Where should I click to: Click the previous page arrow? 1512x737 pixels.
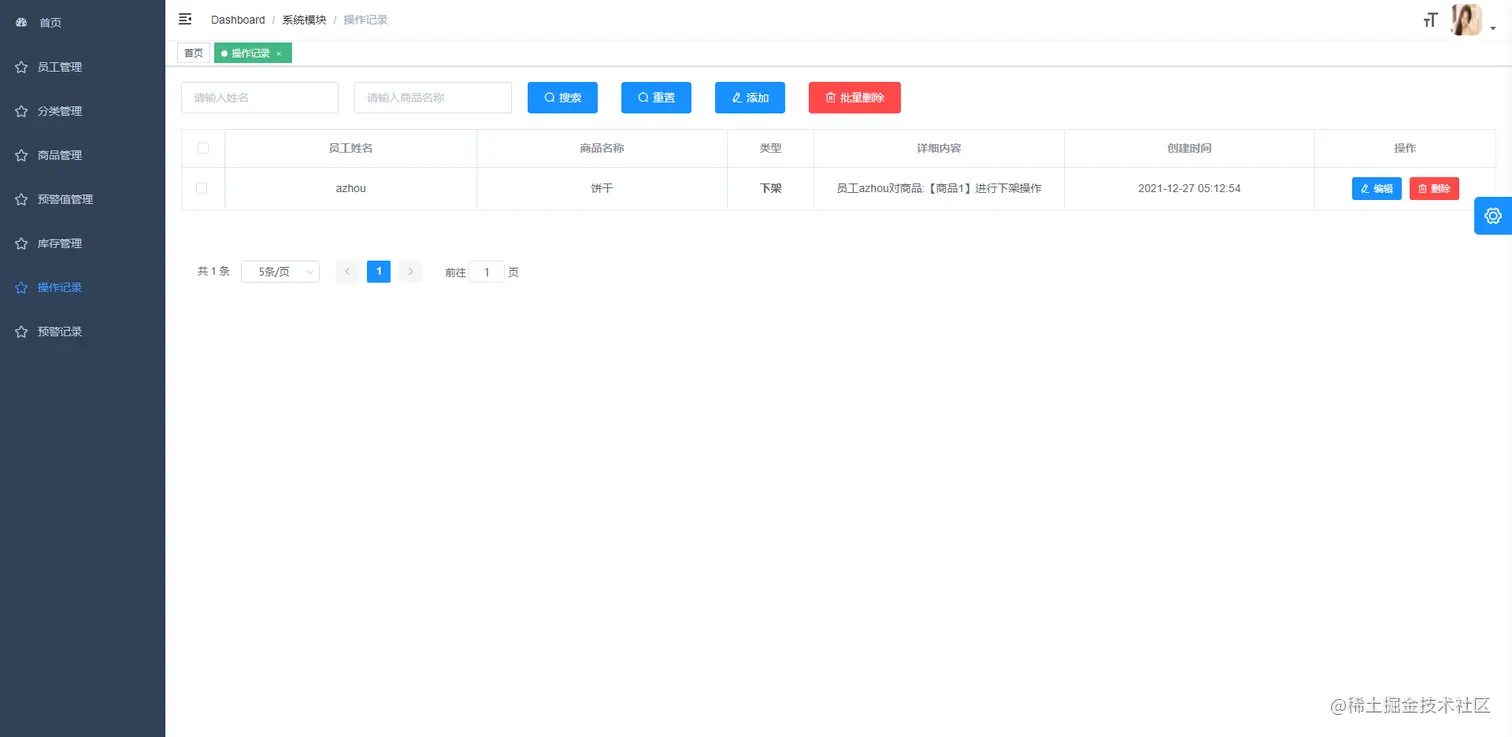click(347, 271)
